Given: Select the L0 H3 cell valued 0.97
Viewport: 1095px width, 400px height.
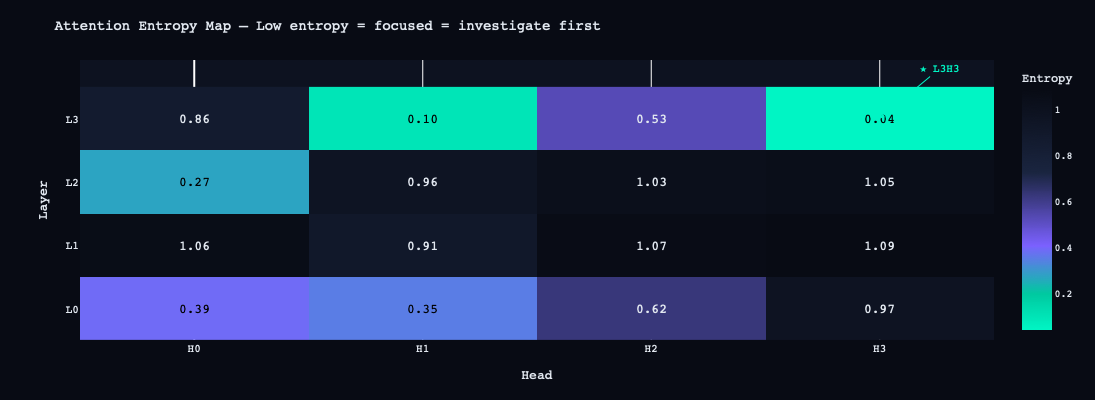Looking at the screenshot, I should [880, 309].
